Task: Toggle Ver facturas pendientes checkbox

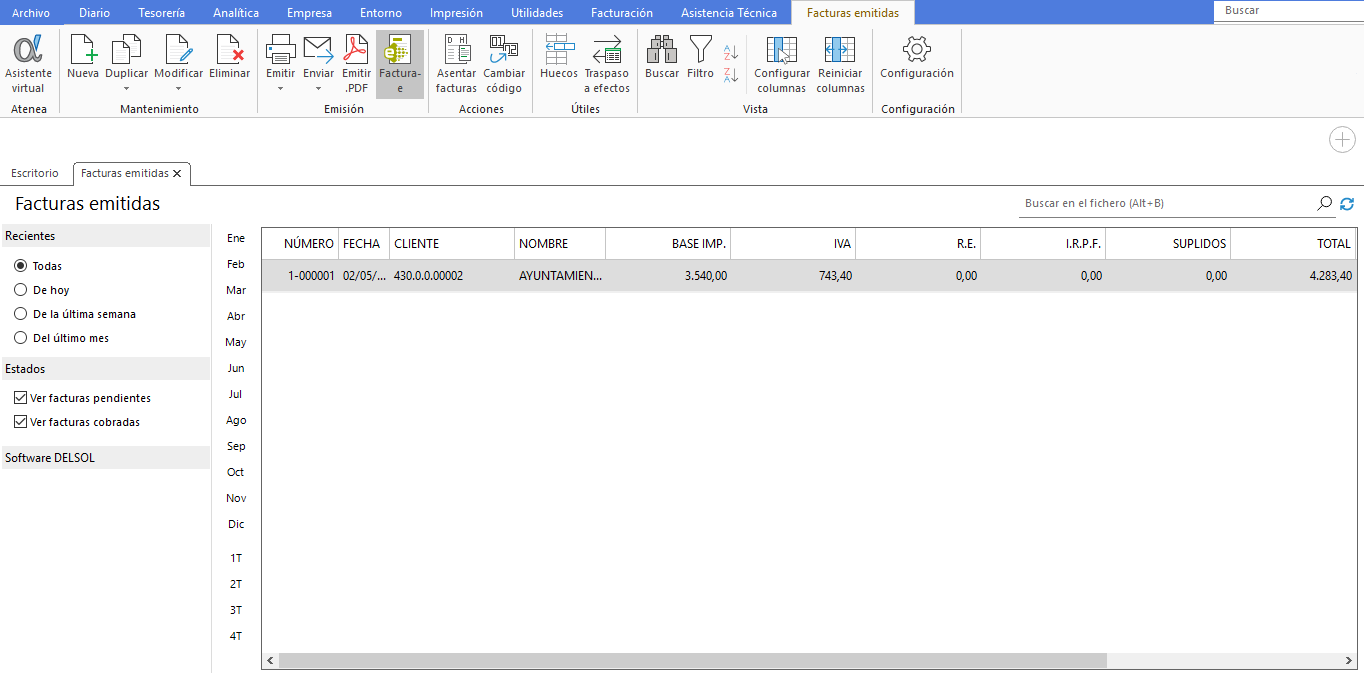Action: point(21,398)
